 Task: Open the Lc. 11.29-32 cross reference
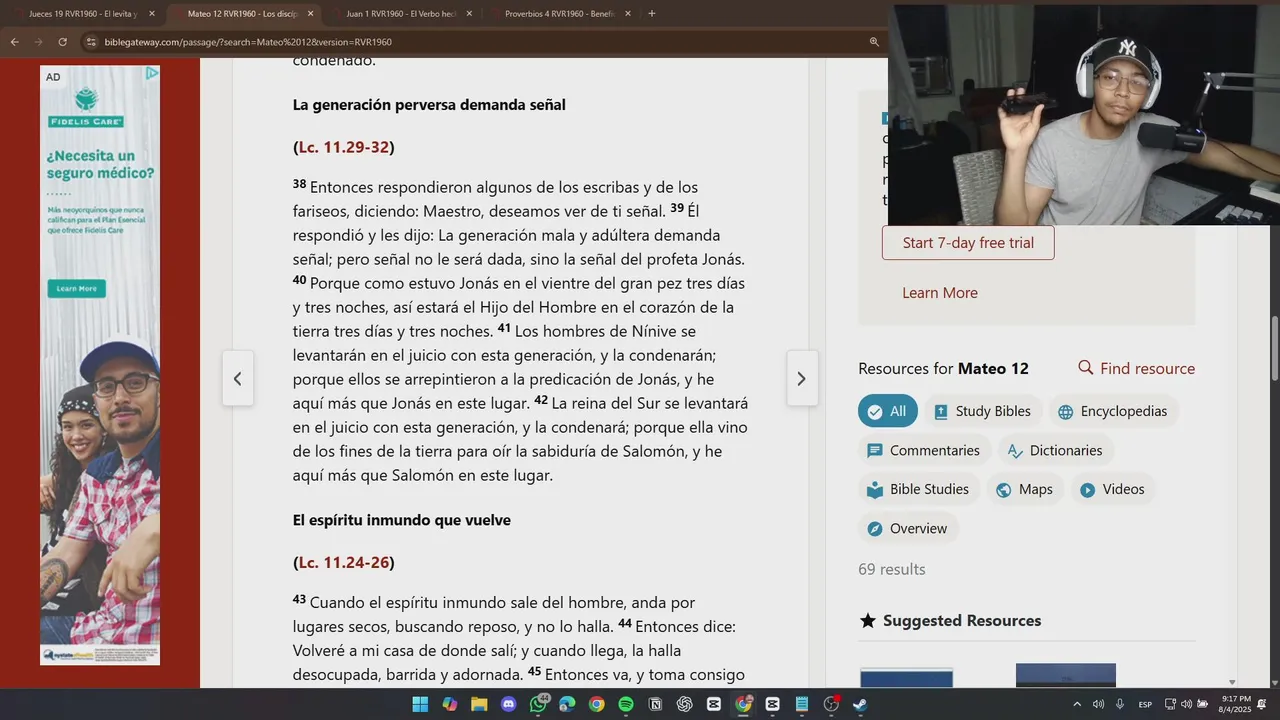tap(344, 147)
